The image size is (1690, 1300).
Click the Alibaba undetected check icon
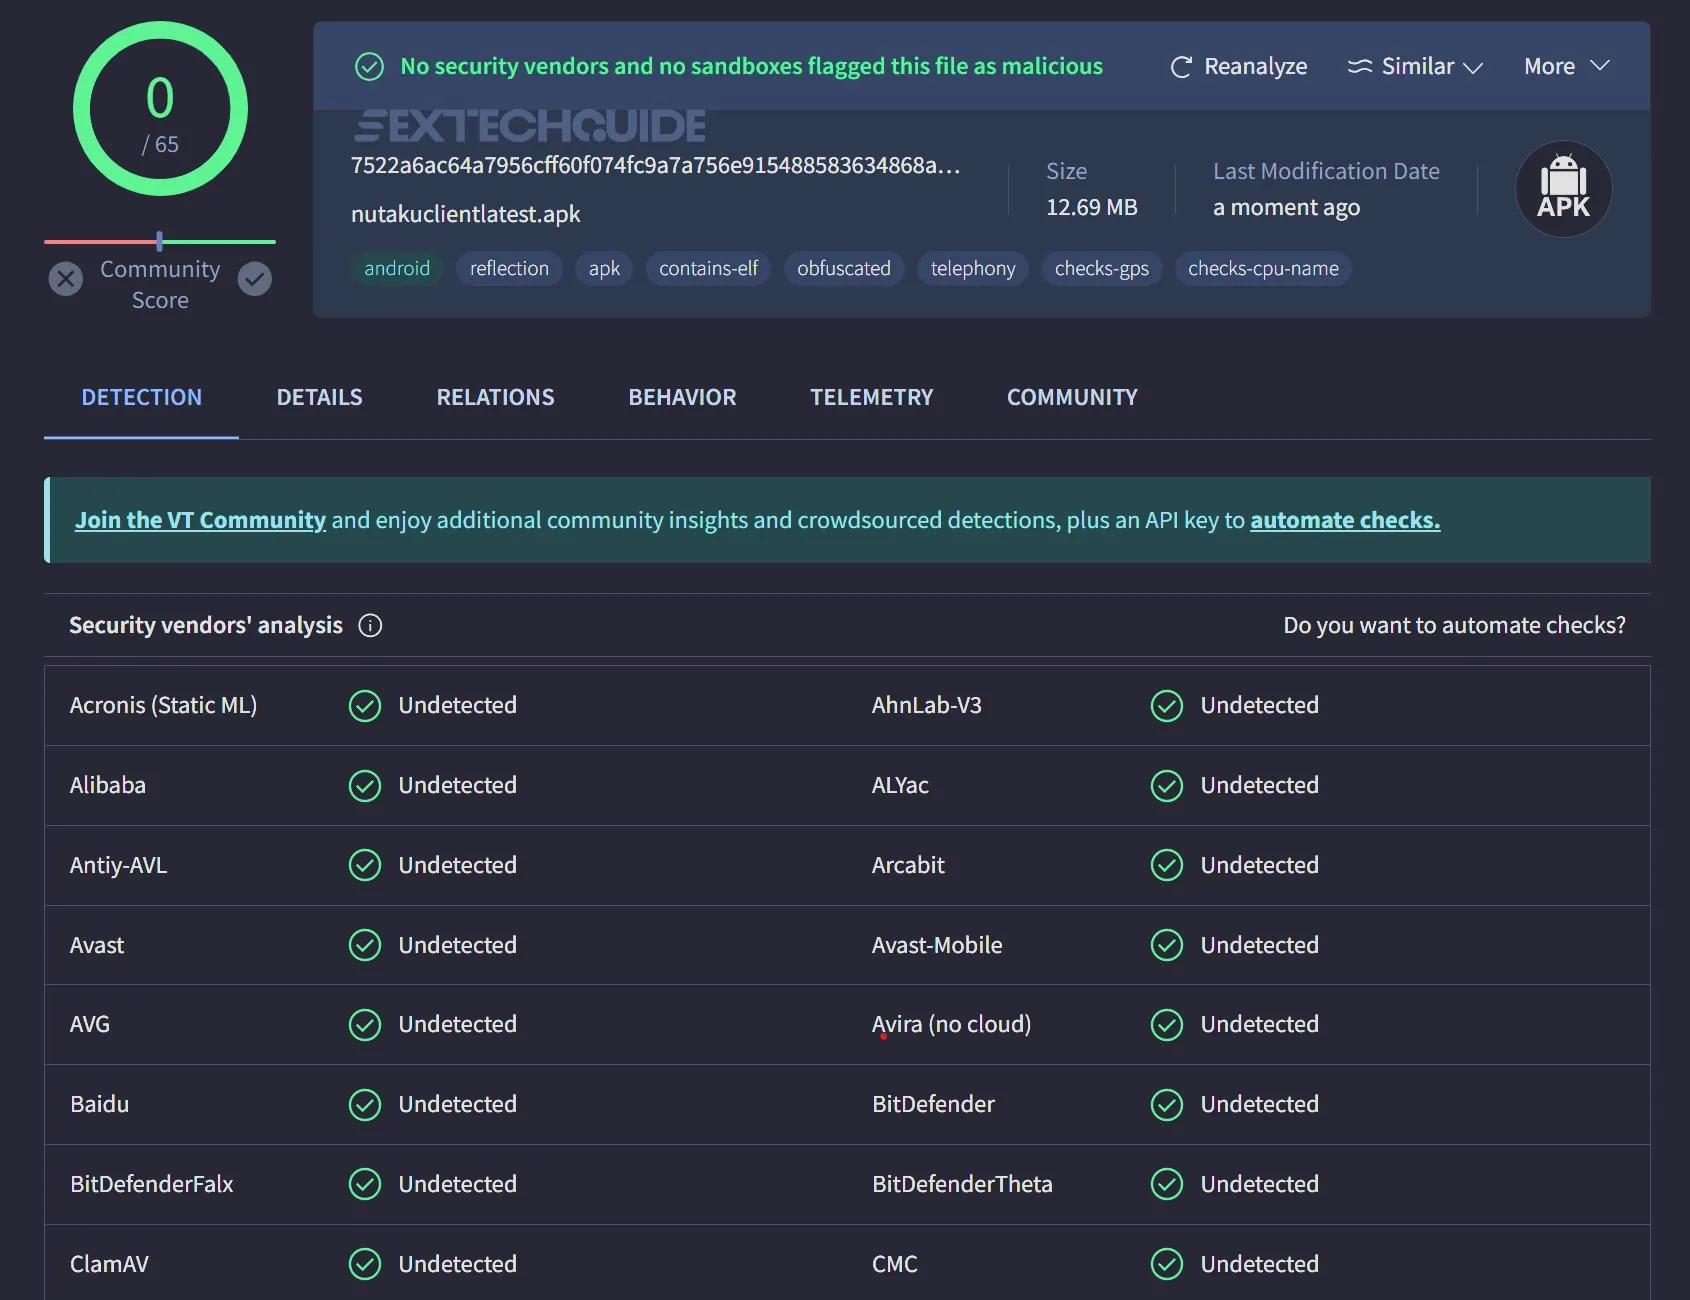point(365,786)
